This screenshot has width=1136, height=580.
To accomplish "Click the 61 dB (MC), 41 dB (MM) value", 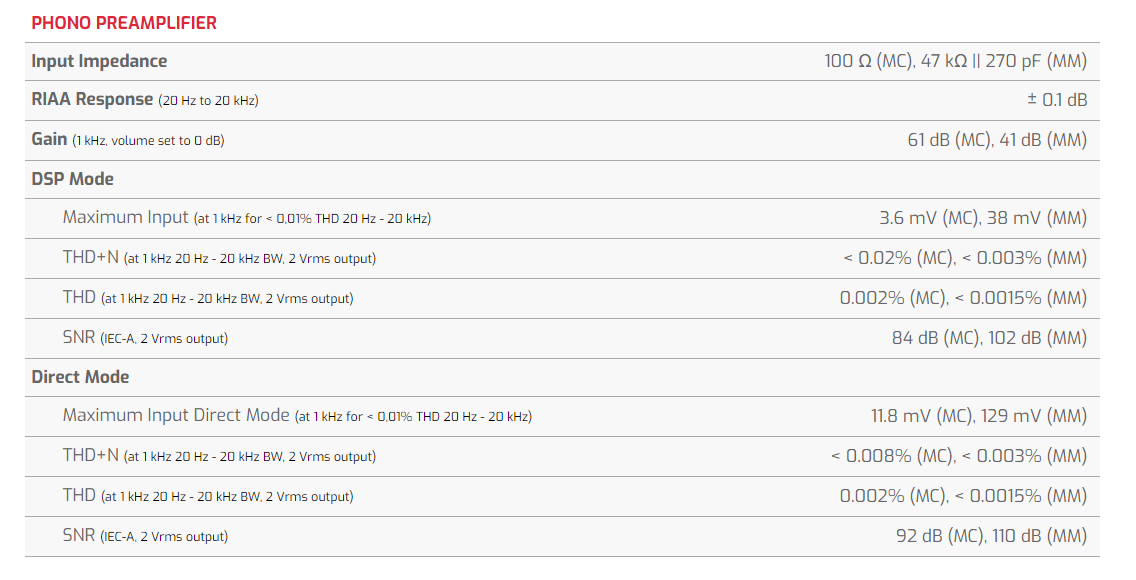I will [996, 140].
